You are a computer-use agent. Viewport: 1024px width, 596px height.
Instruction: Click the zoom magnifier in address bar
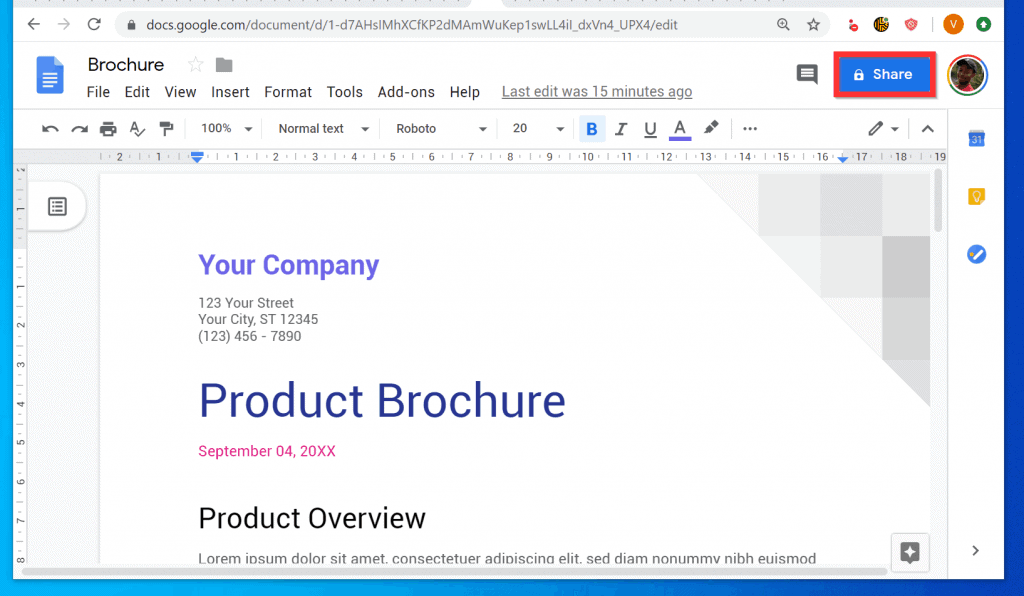click(x=783, y=25)
